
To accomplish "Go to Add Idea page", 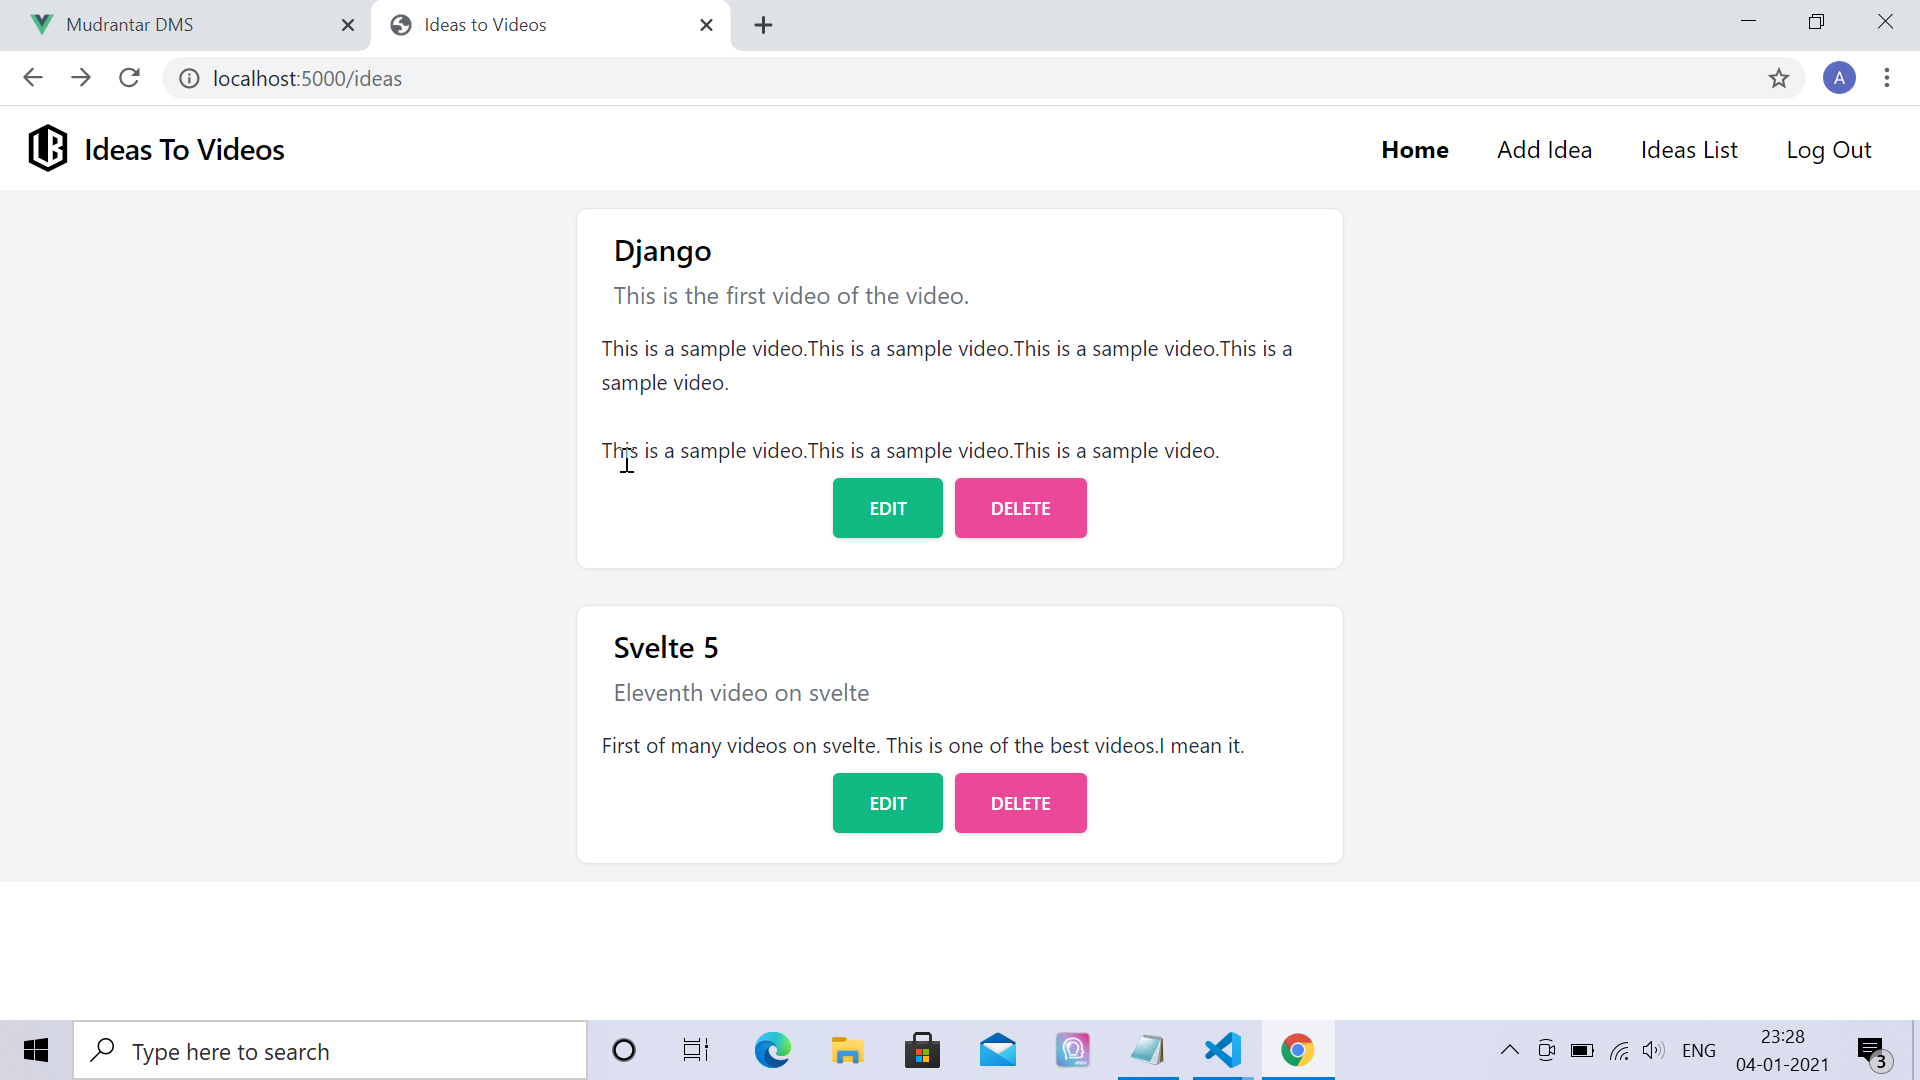I will [1544, 150].
